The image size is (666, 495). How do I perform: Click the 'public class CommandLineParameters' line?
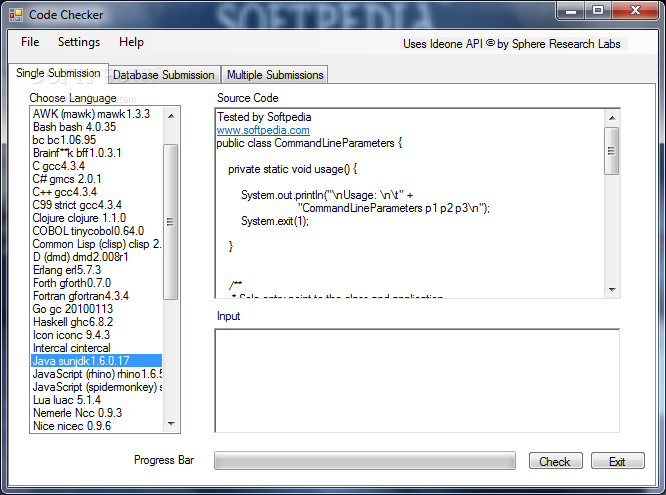(x=309, y=143)
